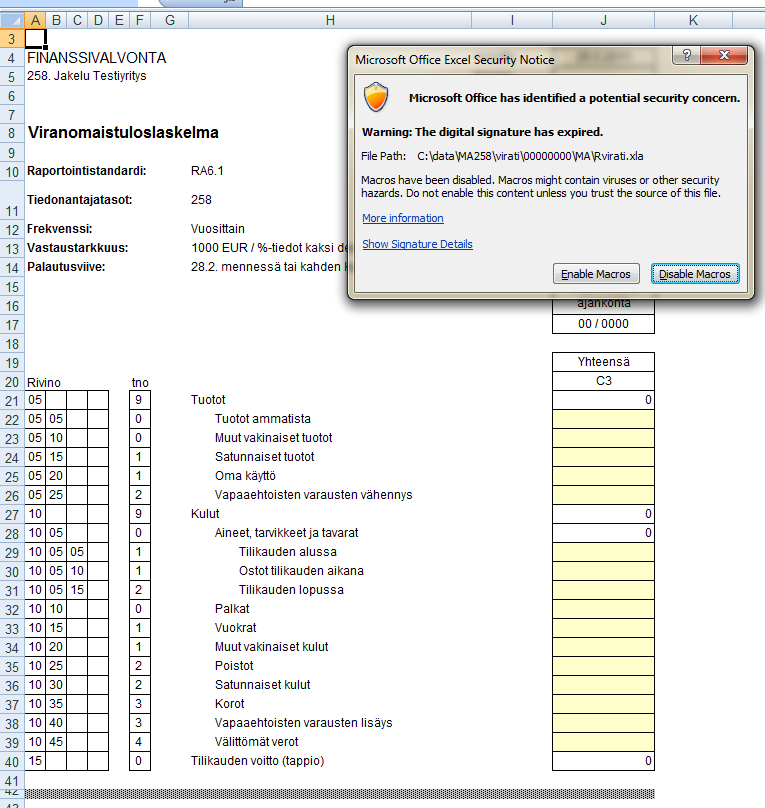Click the Vastaustarkkuus label

78,247
